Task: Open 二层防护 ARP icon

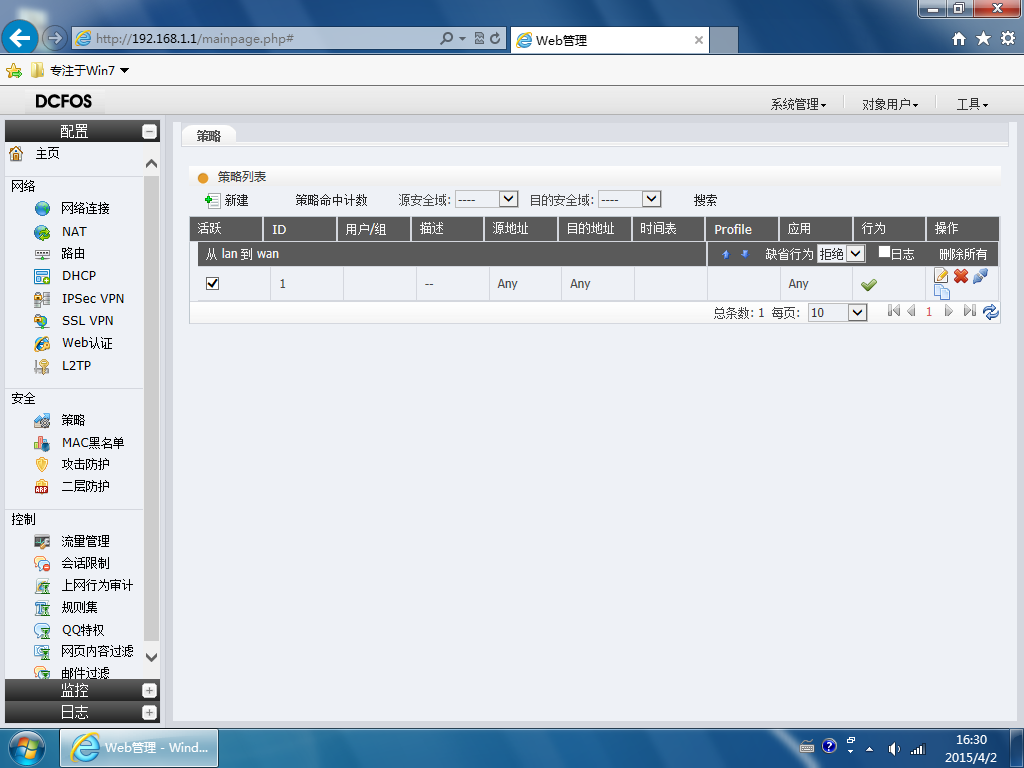Action: 42,487
